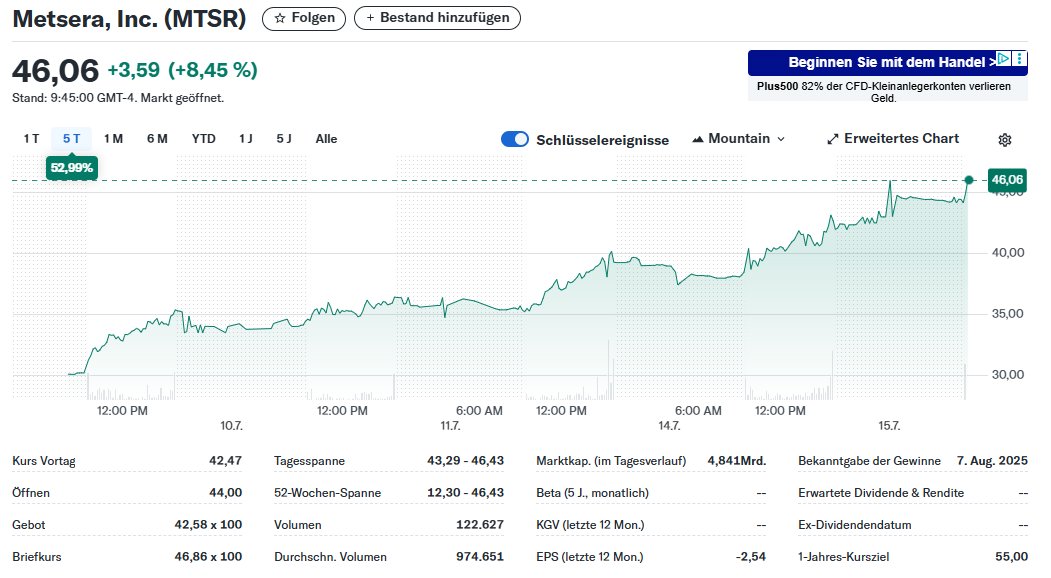The image size is (1051, 578).
Task: Click the Ex-Dividendendatum label
Action: pos(855,525)
